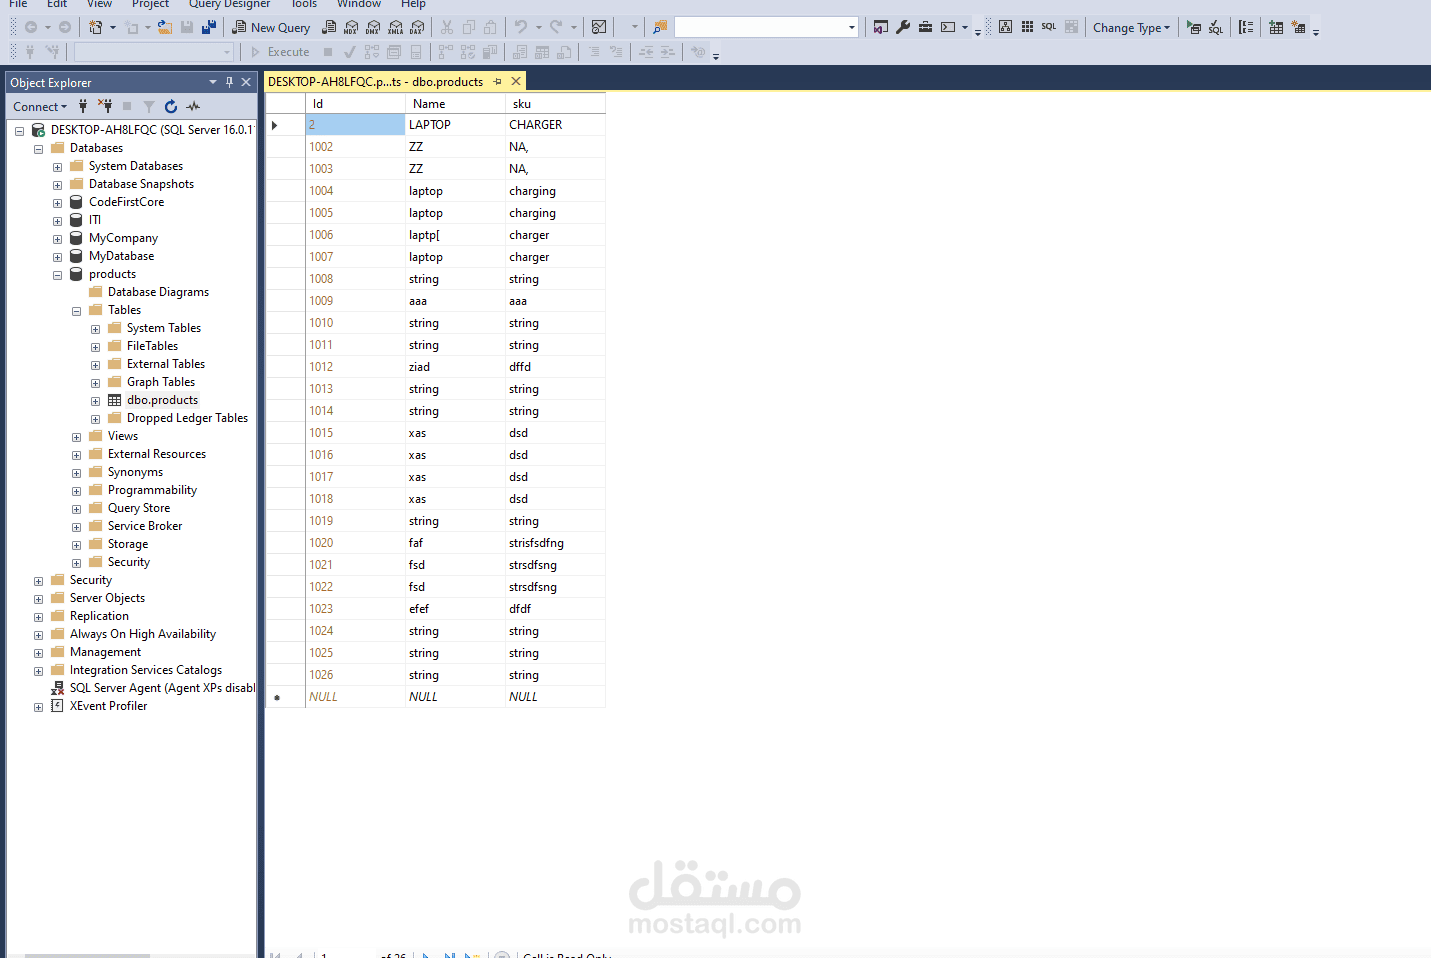Click the MDX query icon
The image size is (1431, 958).
(x=351, y=27)
